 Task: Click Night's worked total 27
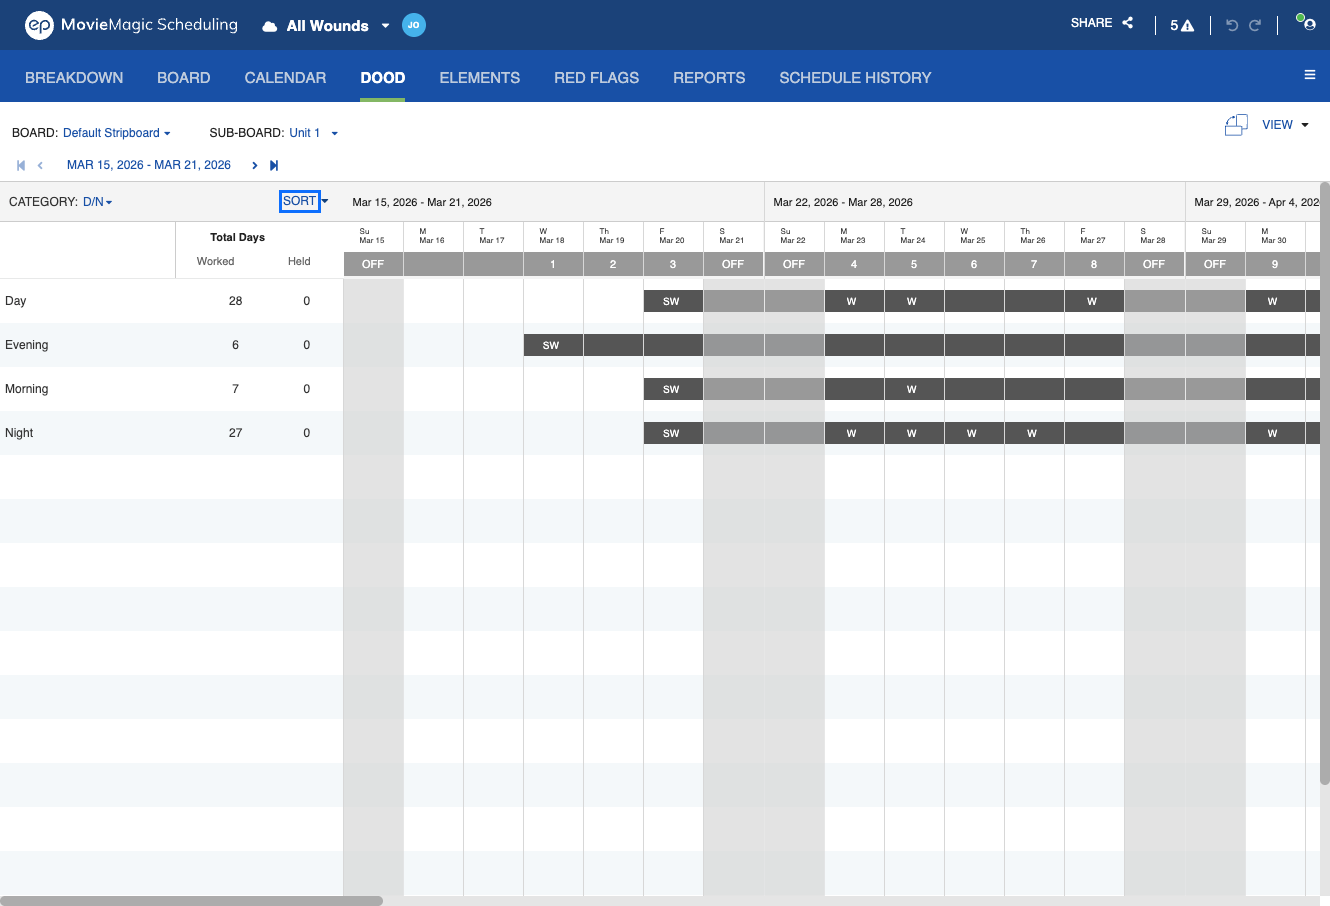click(236, 433)
